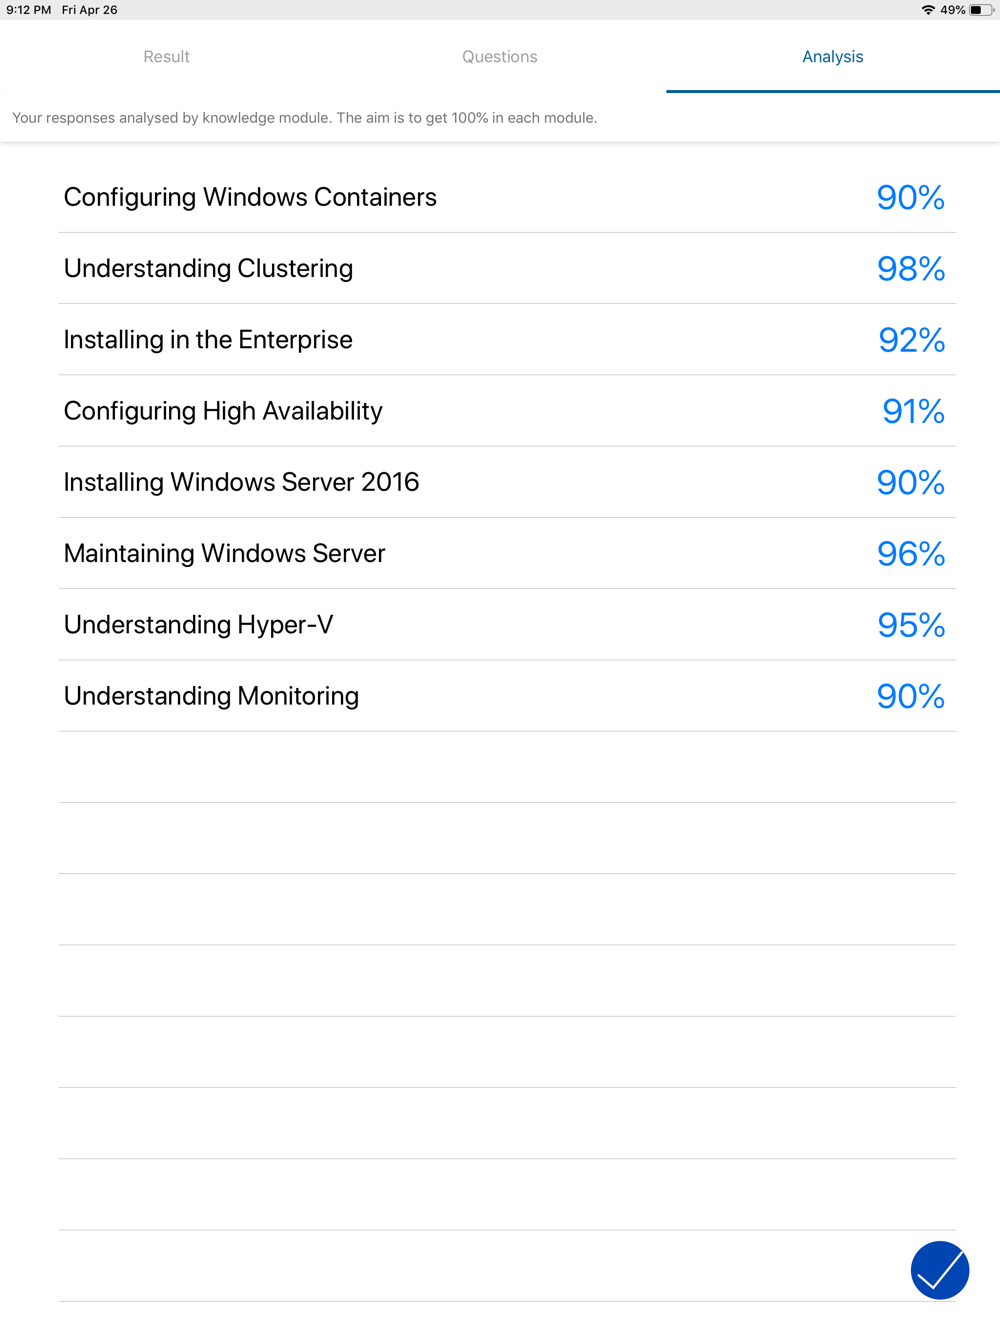
Task: Click the 98% Clustering score
Action: 911,268
